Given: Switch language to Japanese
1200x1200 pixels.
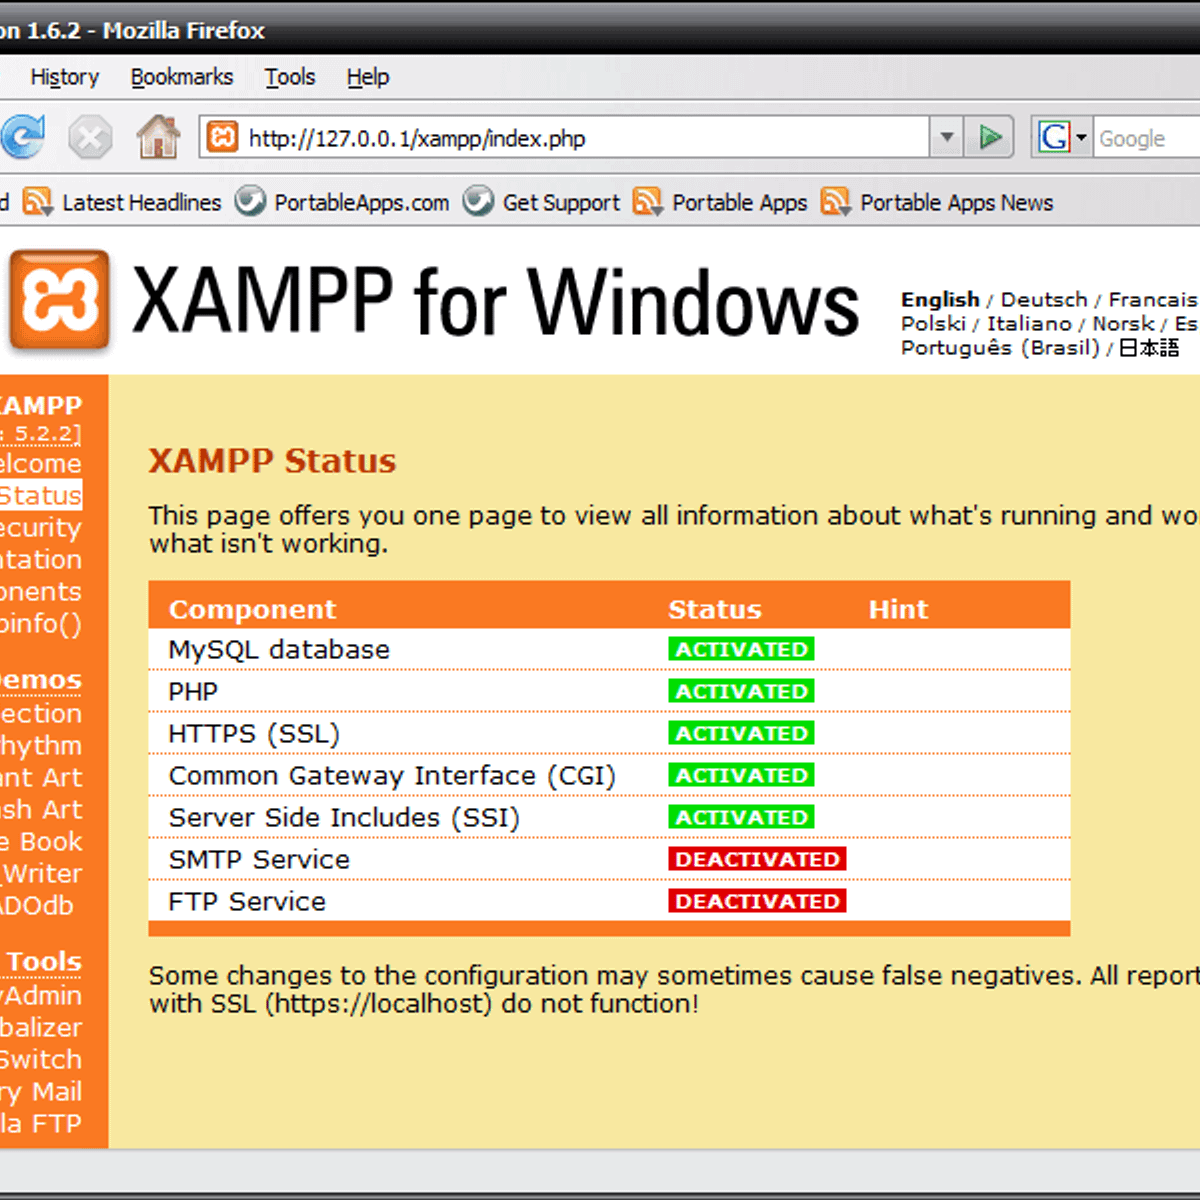Looking at the screenshot, I should pos(1149,348).
